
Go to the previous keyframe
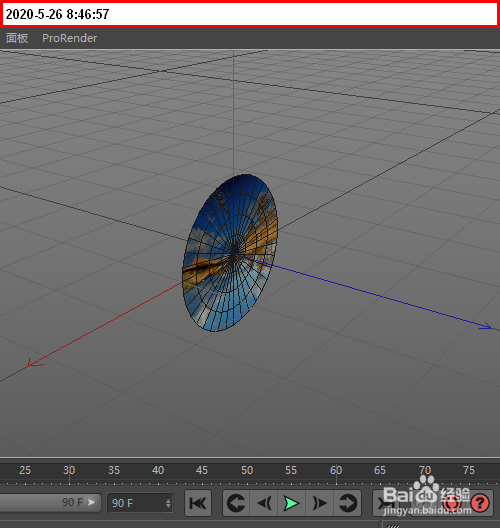pos(236,503)
